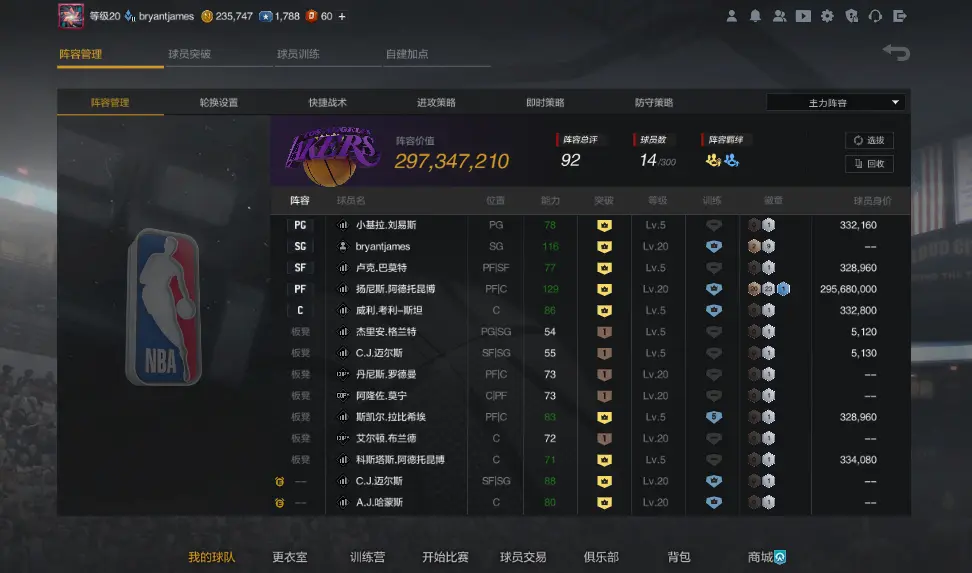Open 商城 in bottom navigation
Image resolution: width=972 pixels, height=573 pixels.
pos(767,557)
